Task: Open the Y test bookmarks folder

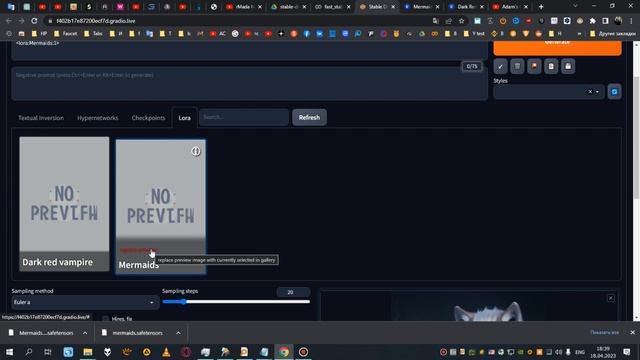Action: [475, 33]
